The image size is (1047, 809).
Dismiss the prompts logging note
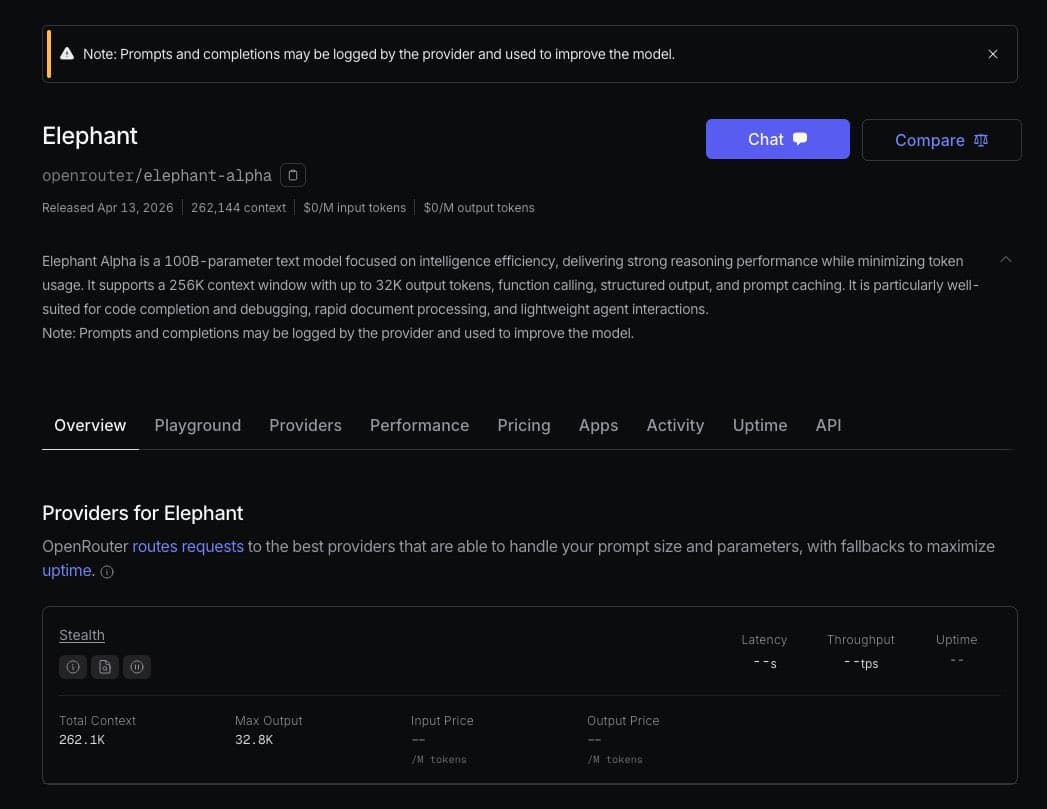point(993,54)
